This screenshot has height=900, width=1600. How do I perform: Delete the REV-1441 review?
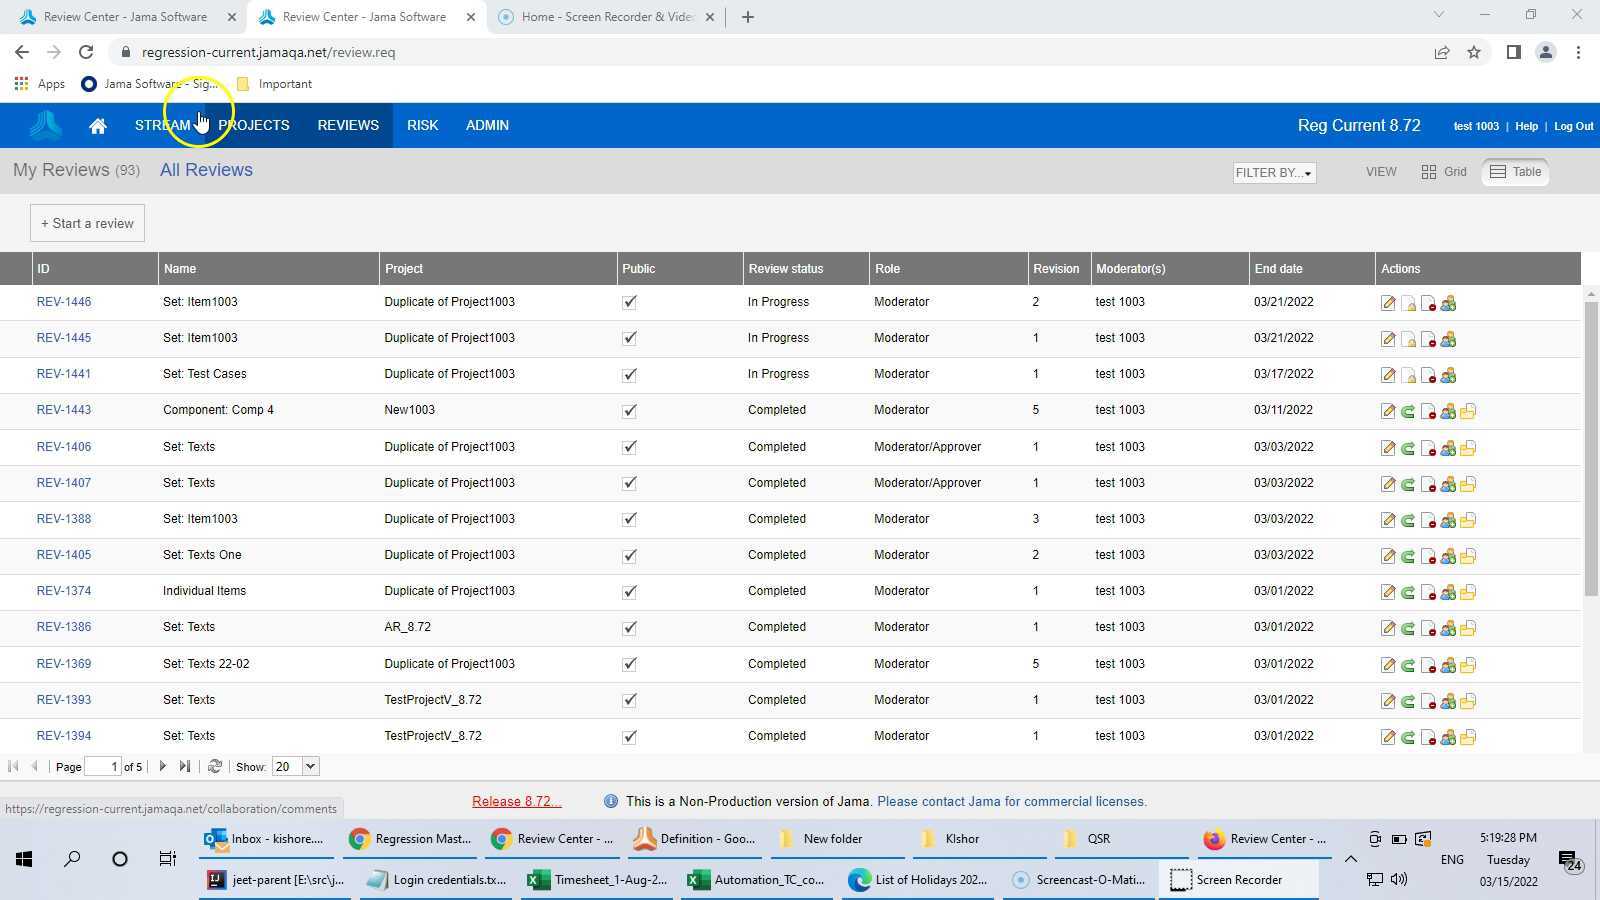[1428, 375]
